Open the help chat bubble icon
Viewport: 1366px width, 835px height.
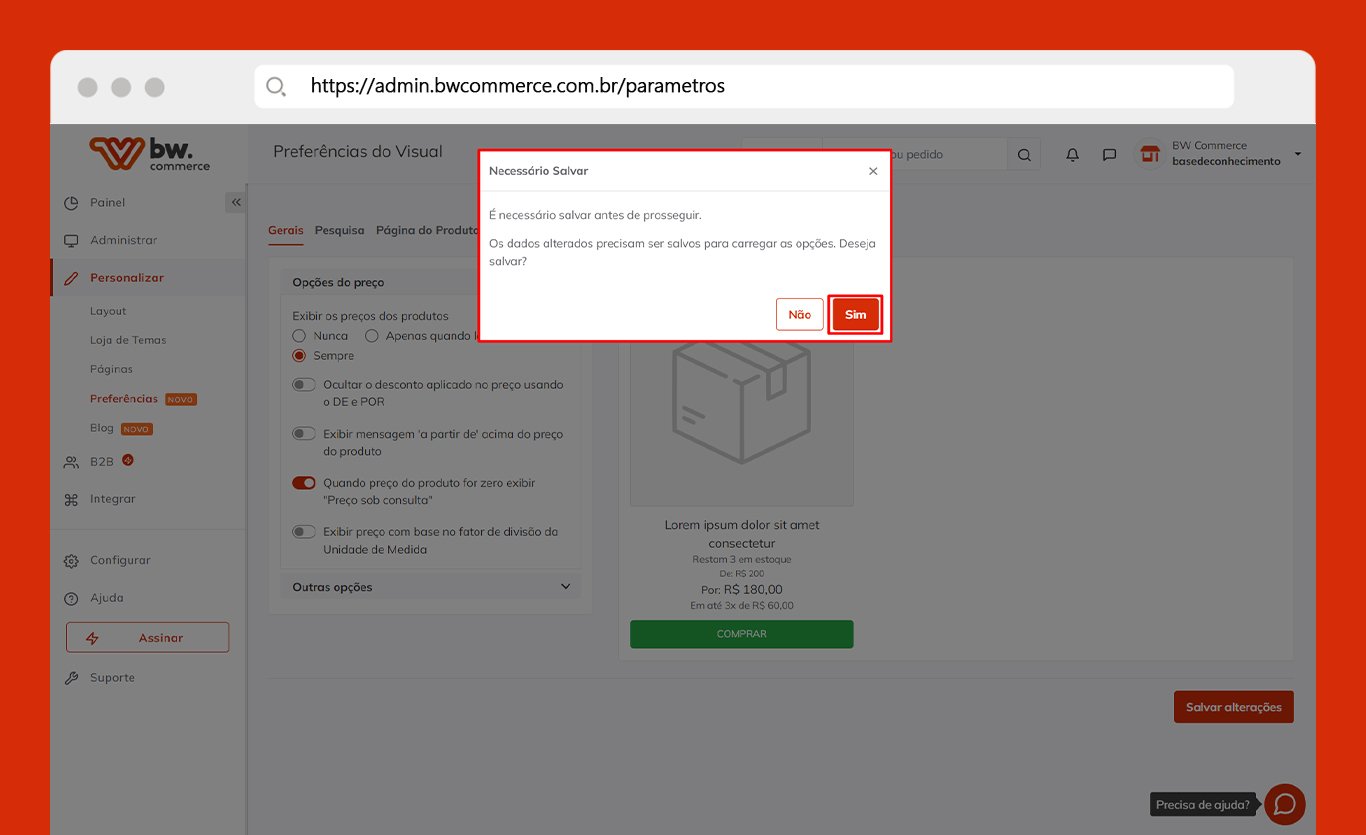pos(1284,804)
